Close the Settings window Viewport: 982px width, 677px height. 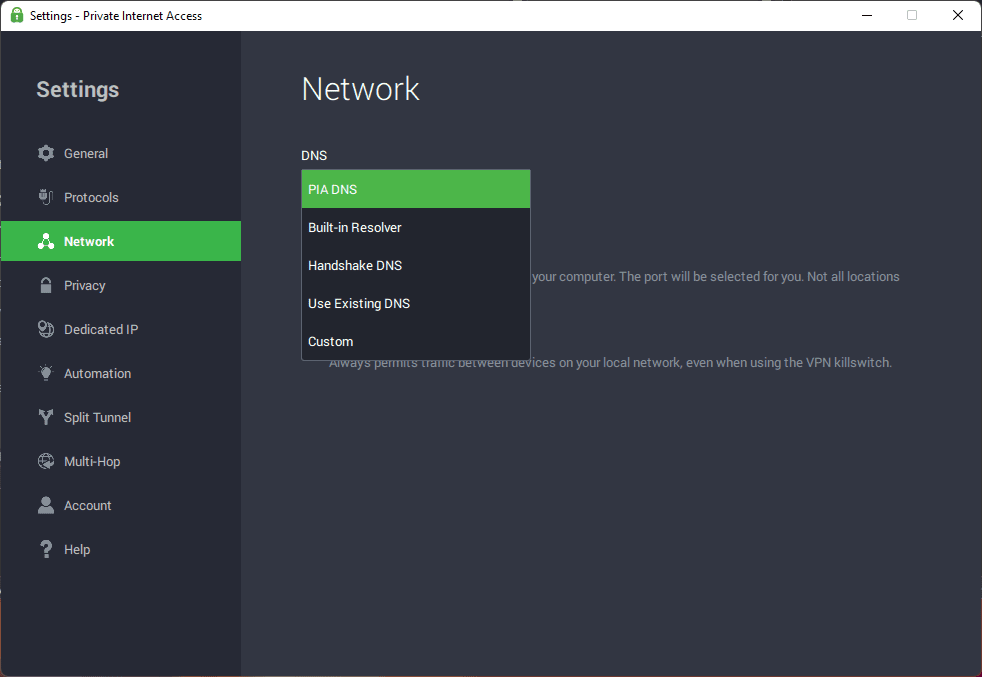pos(958,15)
